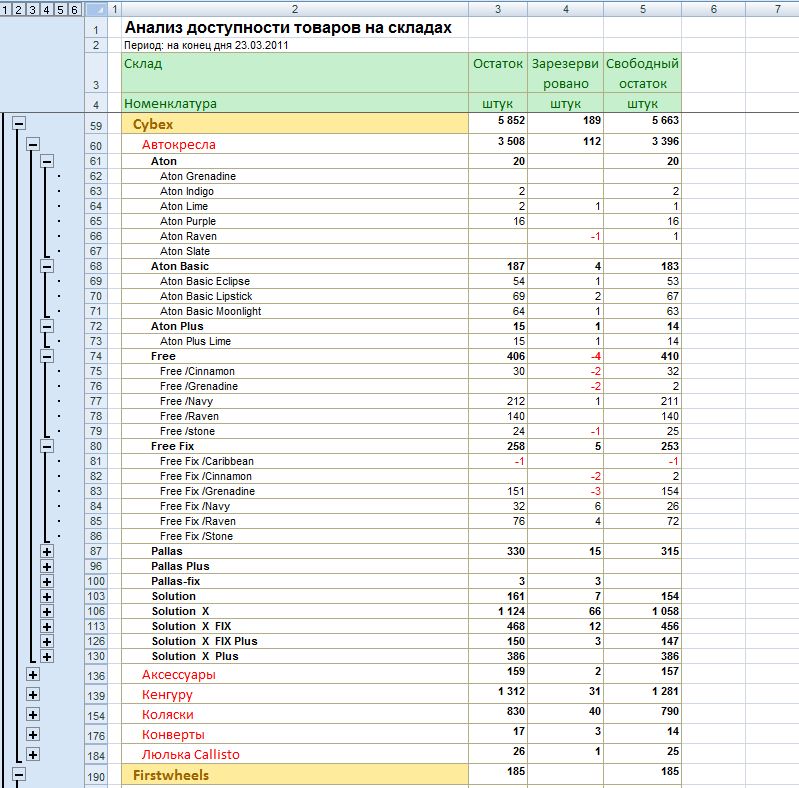This screenshot has height=788, width=799.
Task: Select the Aton Purple cell
Action: [295, 221]
